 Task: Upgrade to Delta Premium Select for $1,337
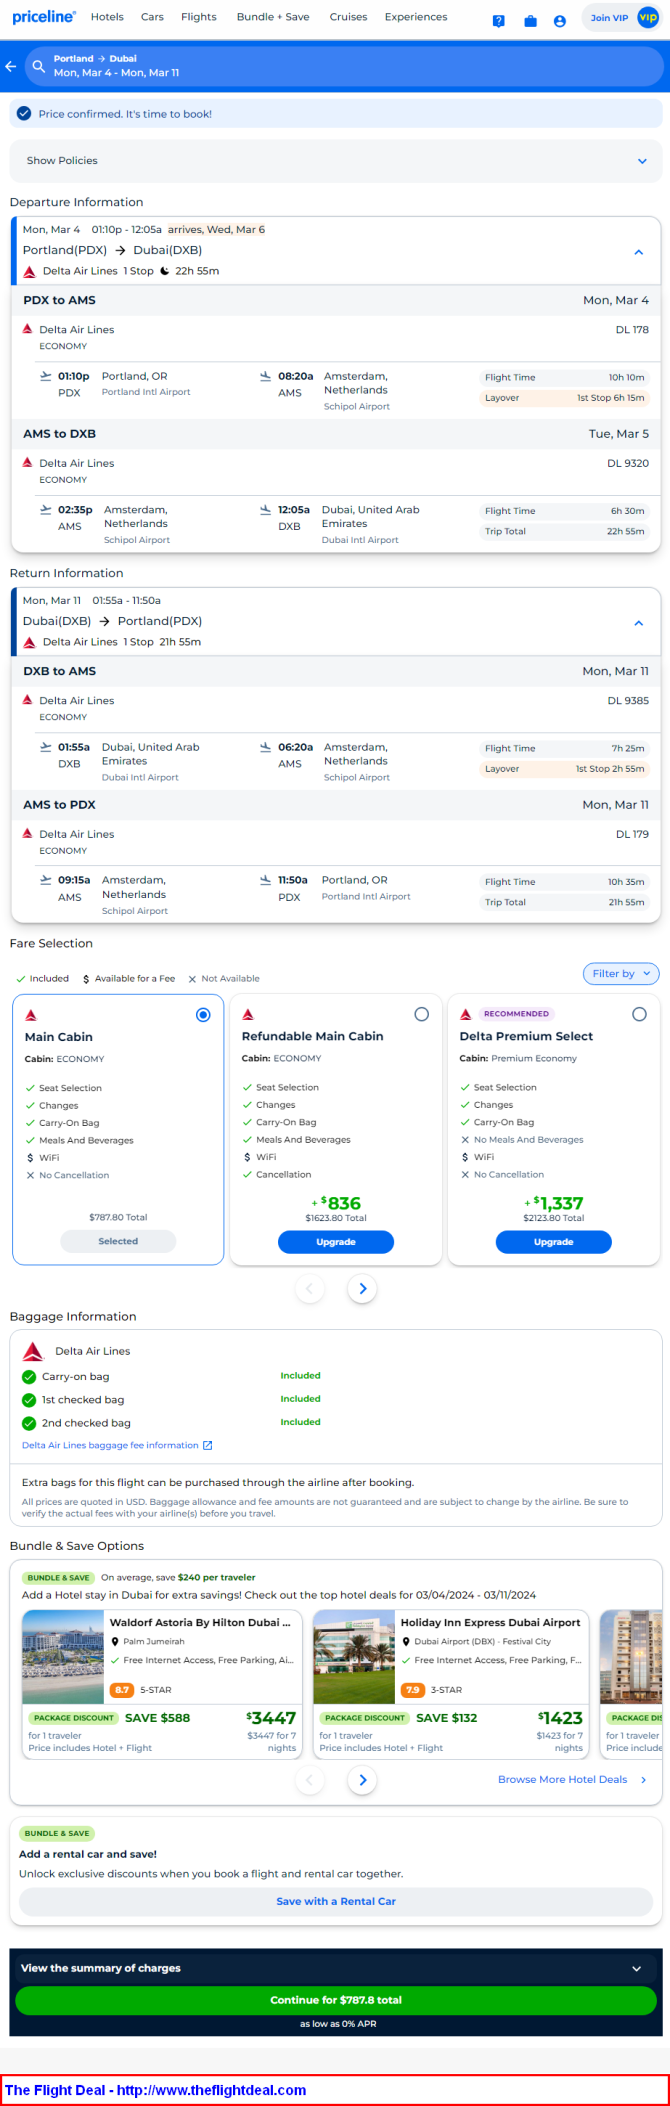[554, 1242]
